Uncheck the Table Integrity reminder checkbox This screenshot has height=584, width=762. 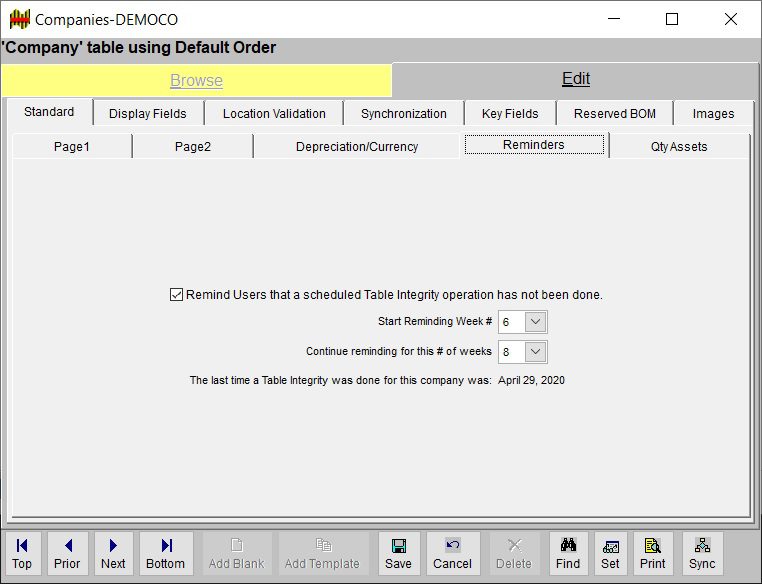click(x=177, y=295)
